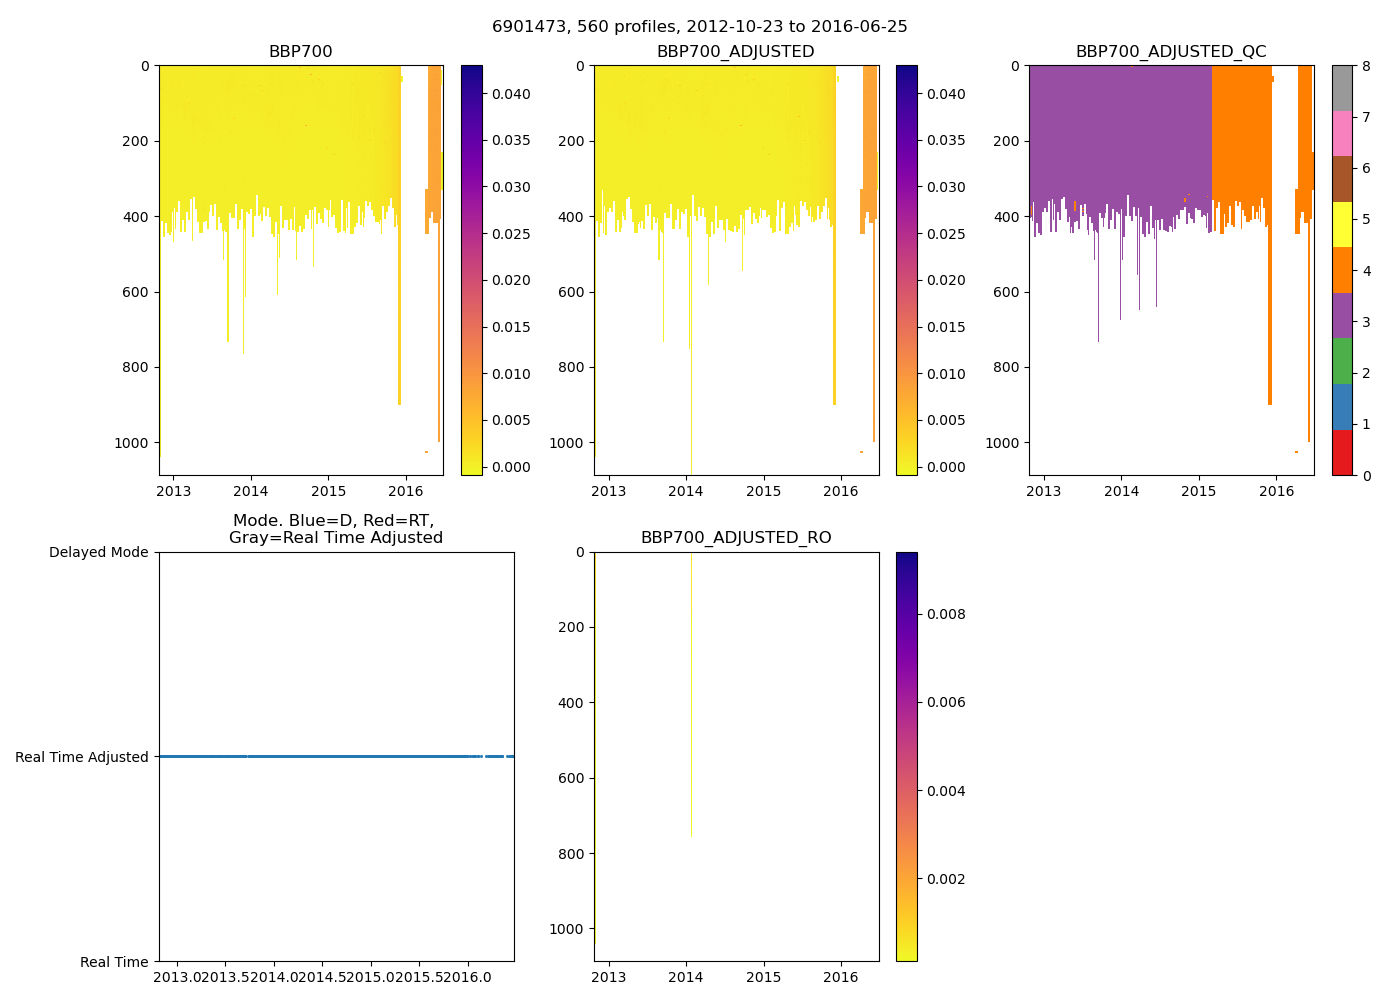The image size is (1400, 1000).
Task: Select the "Real Time Adjusted" axis label
Action: (82, 757)
